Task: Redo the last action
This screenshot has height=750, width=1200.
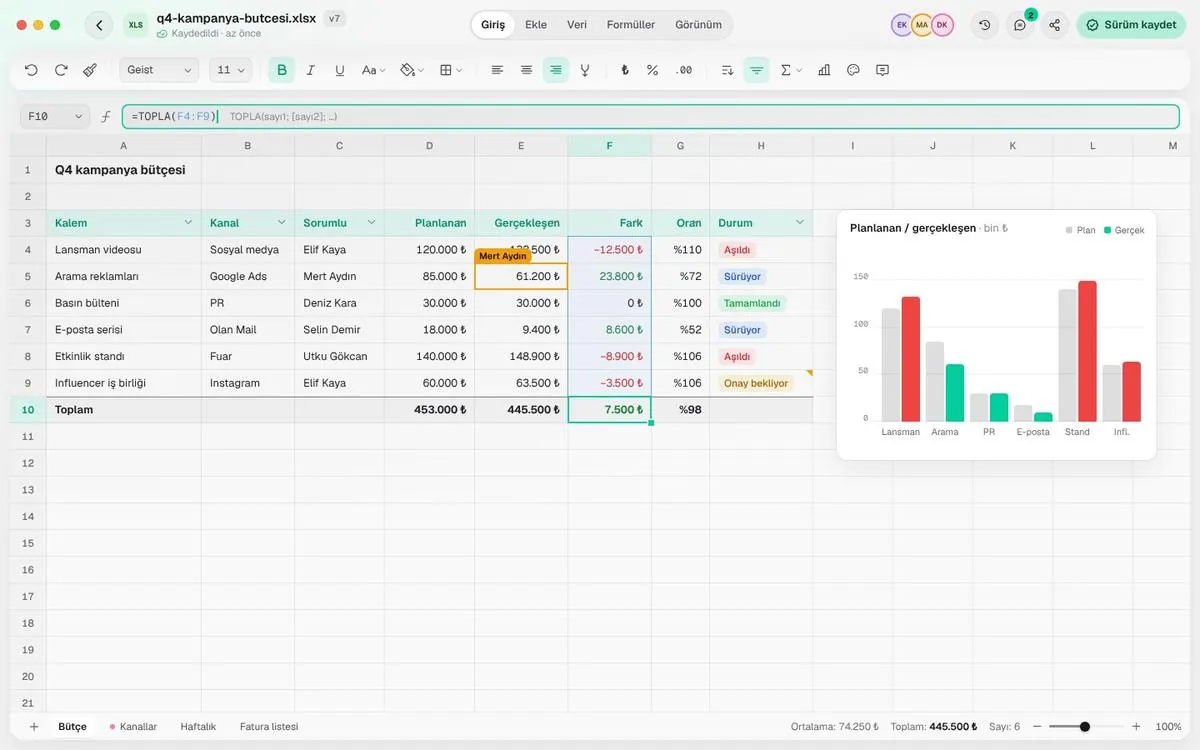Action: point(61,70)
